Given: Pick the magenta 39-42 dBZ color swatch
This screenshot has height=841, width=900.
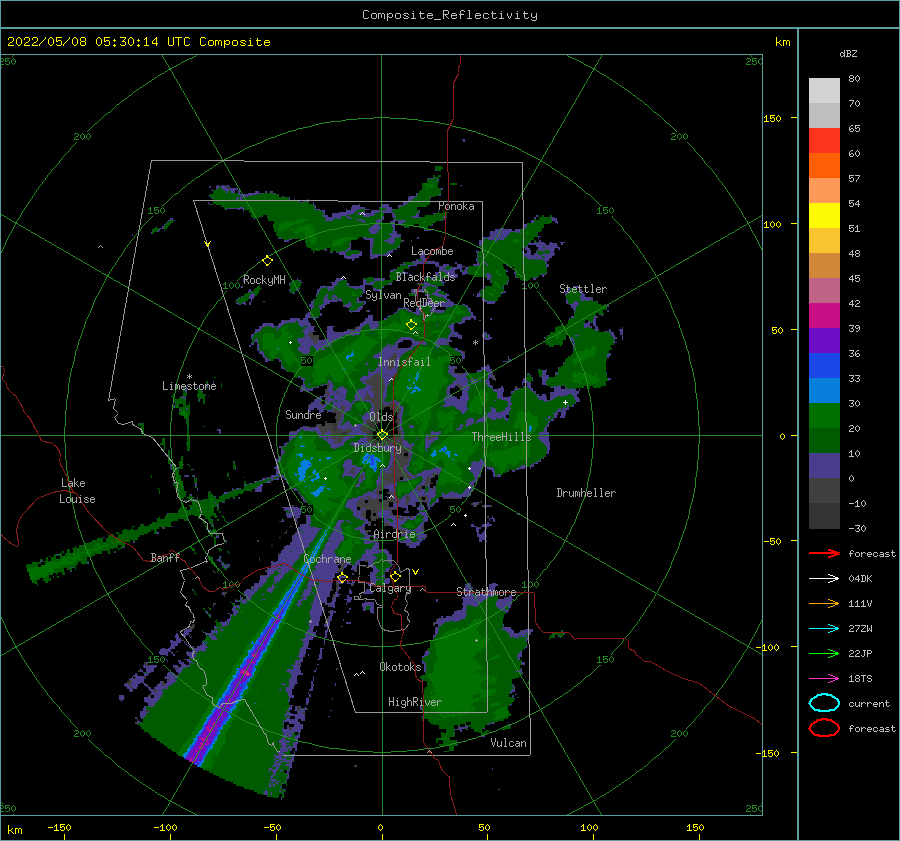Looking at the screenshot, I should pos(824,316).
